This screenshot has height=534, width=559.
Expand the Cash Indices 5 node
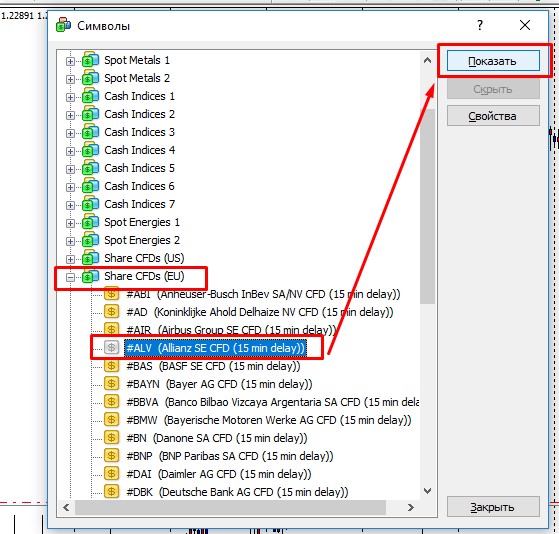click(x=70, y=169)
